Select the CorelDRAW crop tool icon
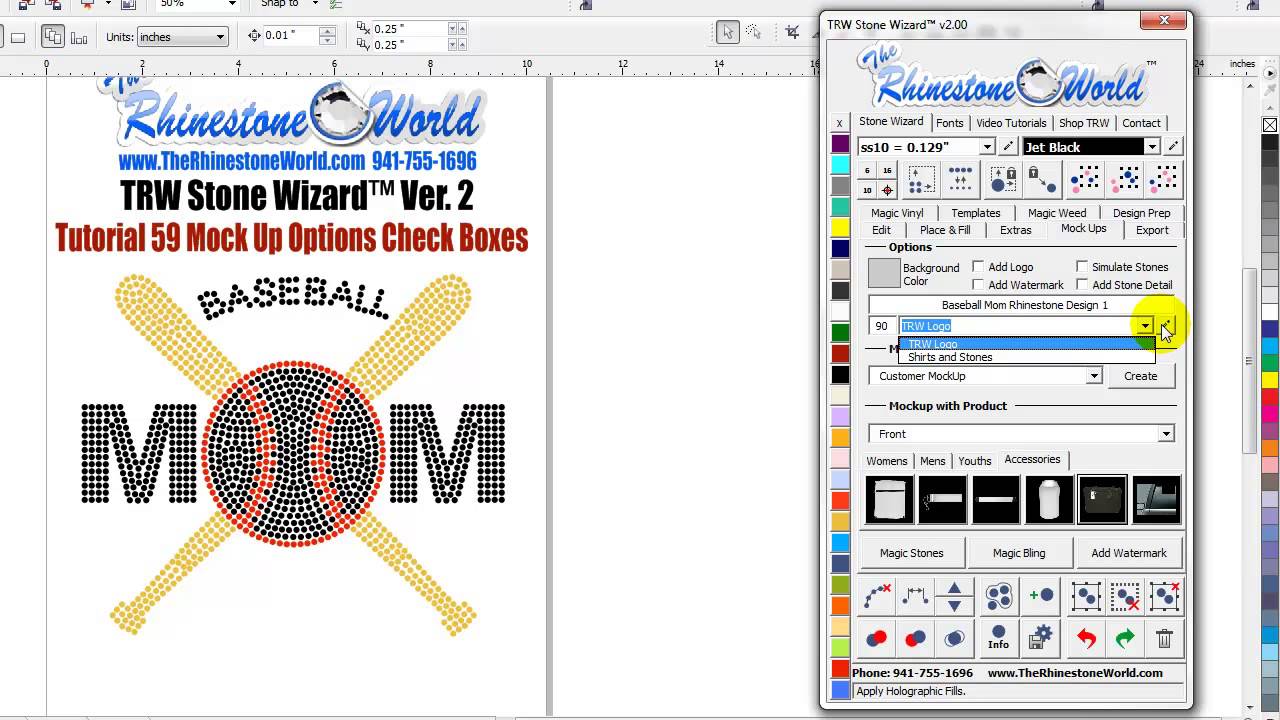Viewport: 1280px width, 720px height. coord(793,32)
